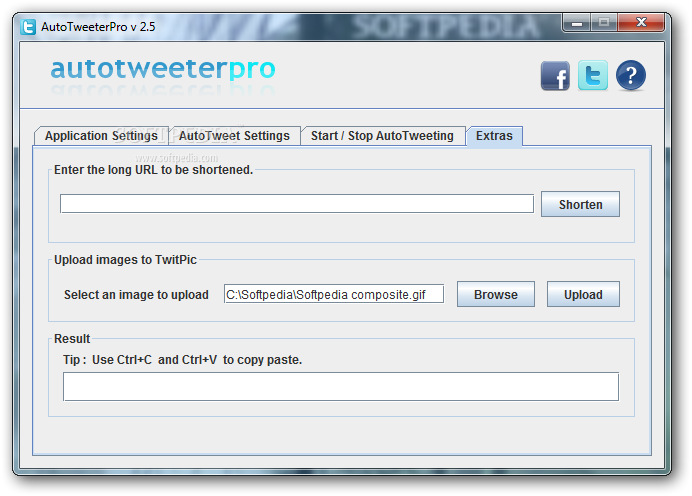Click the autotweeterpro logo
692x496 pixels.
pos(163,70)
